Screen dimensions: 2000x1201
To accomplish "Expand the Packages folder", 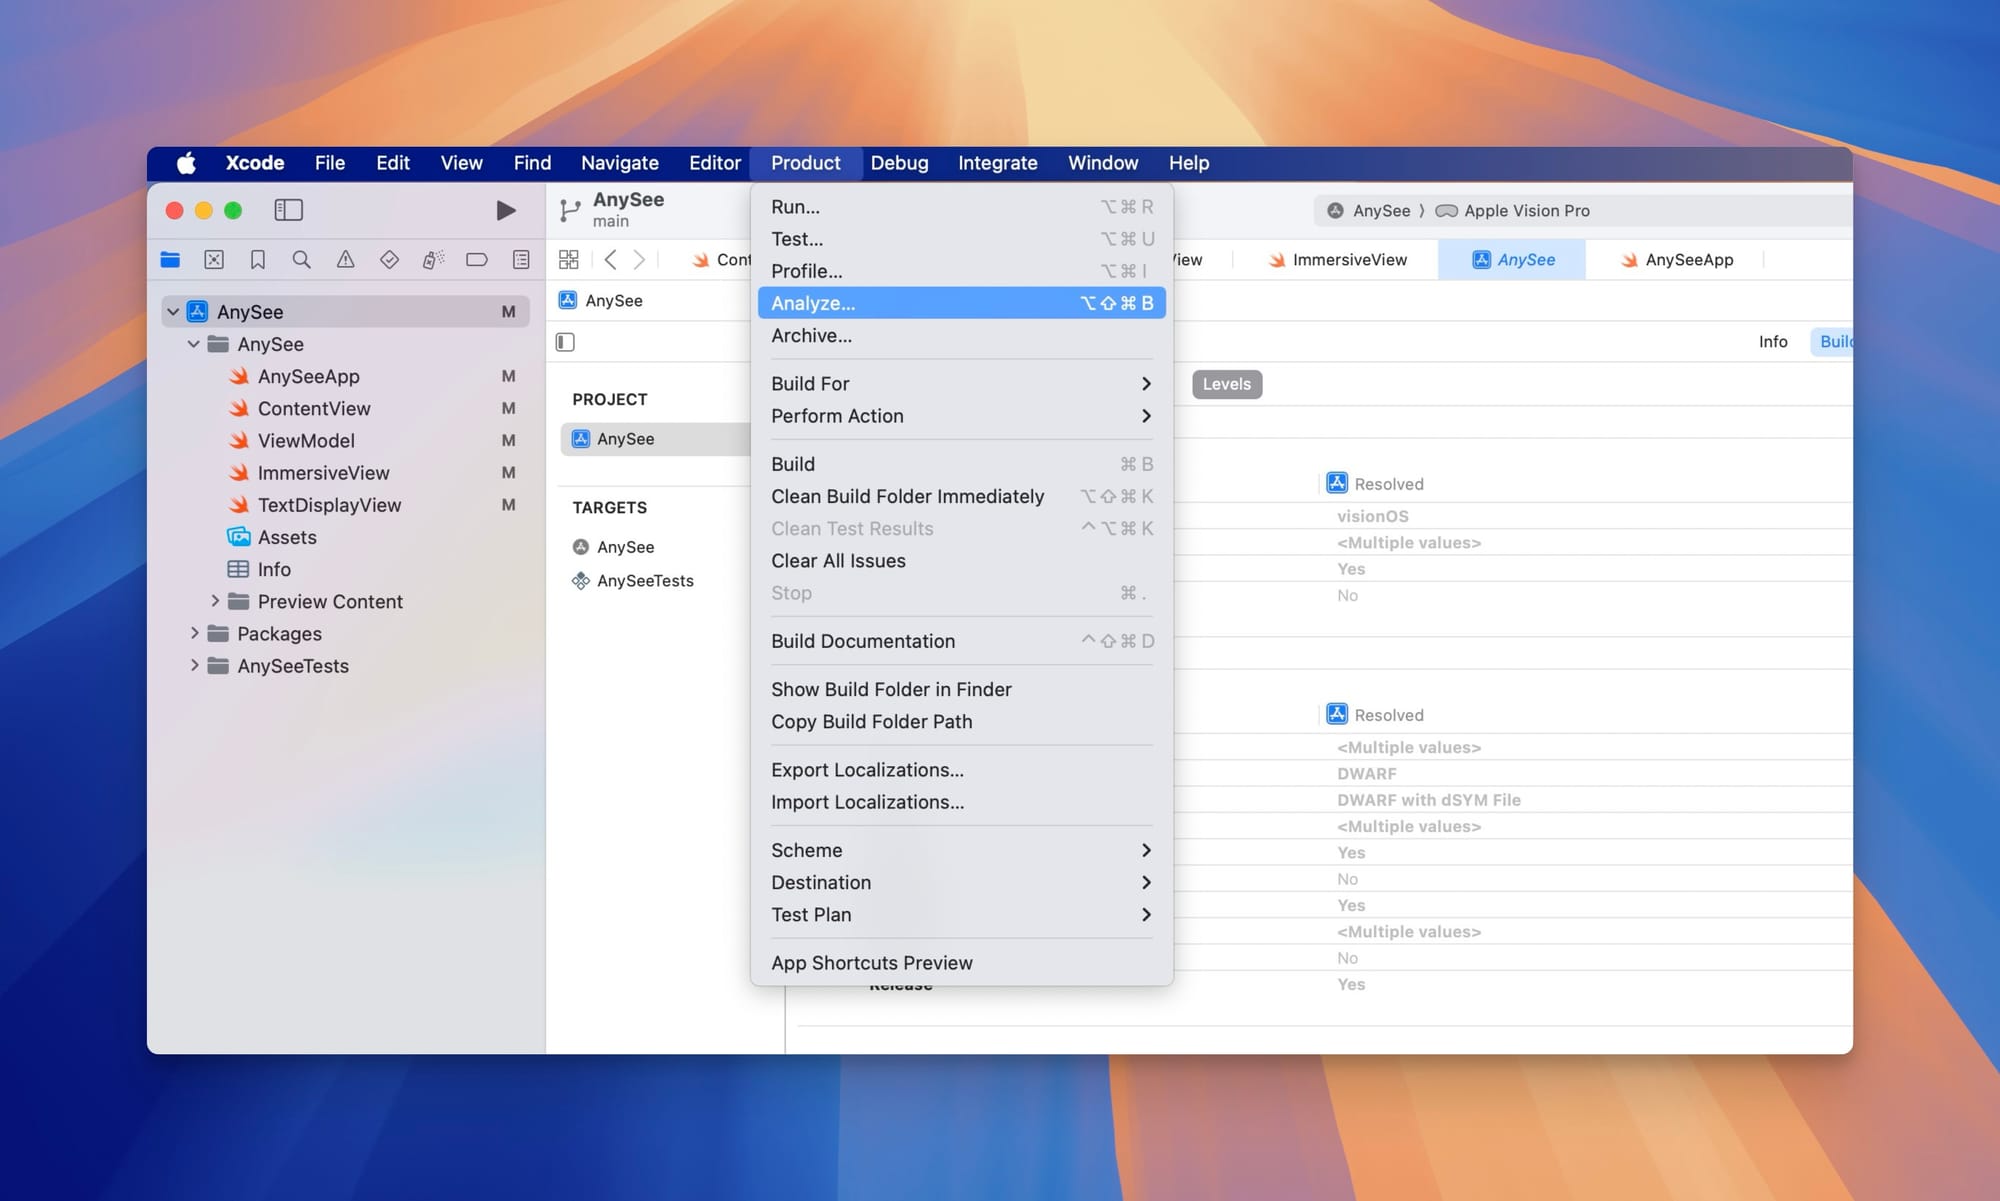I will 194,634.
